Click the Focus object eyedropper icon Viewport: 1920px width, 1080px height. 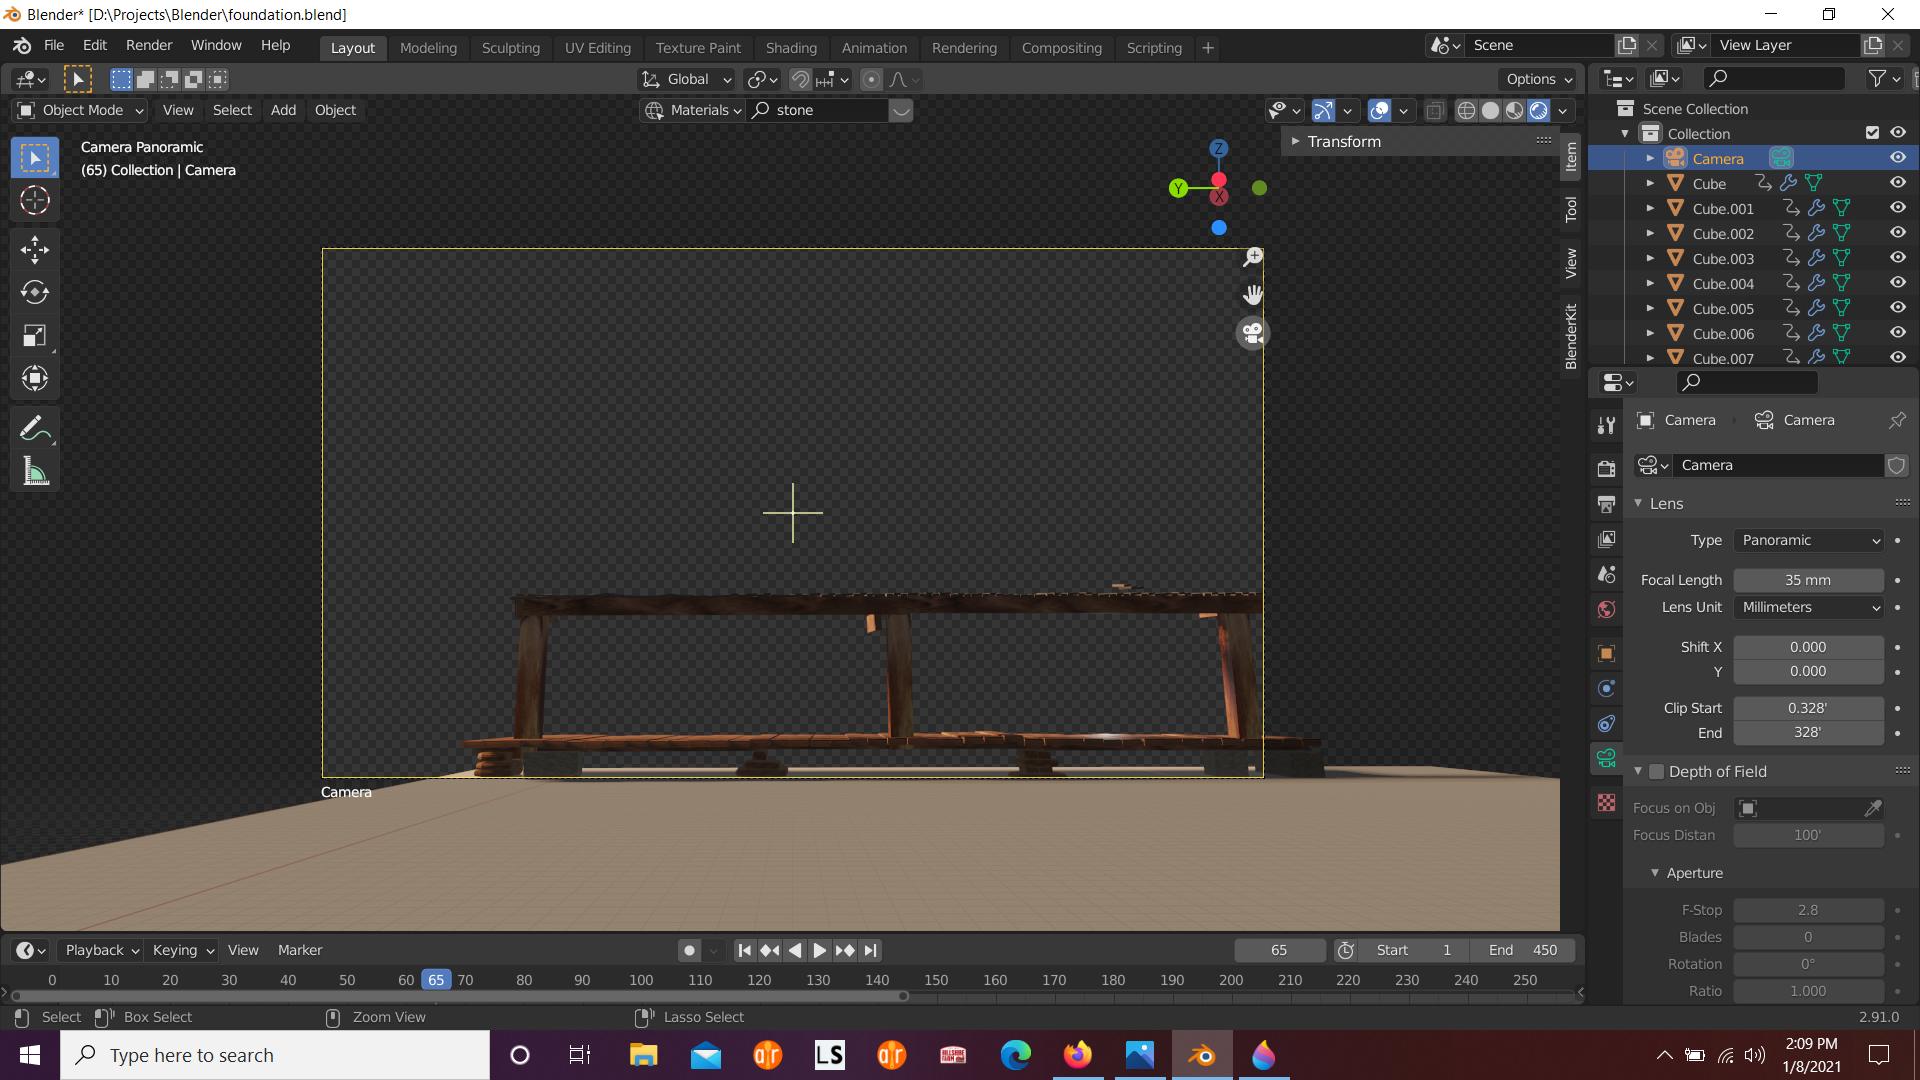(1873, 808)
